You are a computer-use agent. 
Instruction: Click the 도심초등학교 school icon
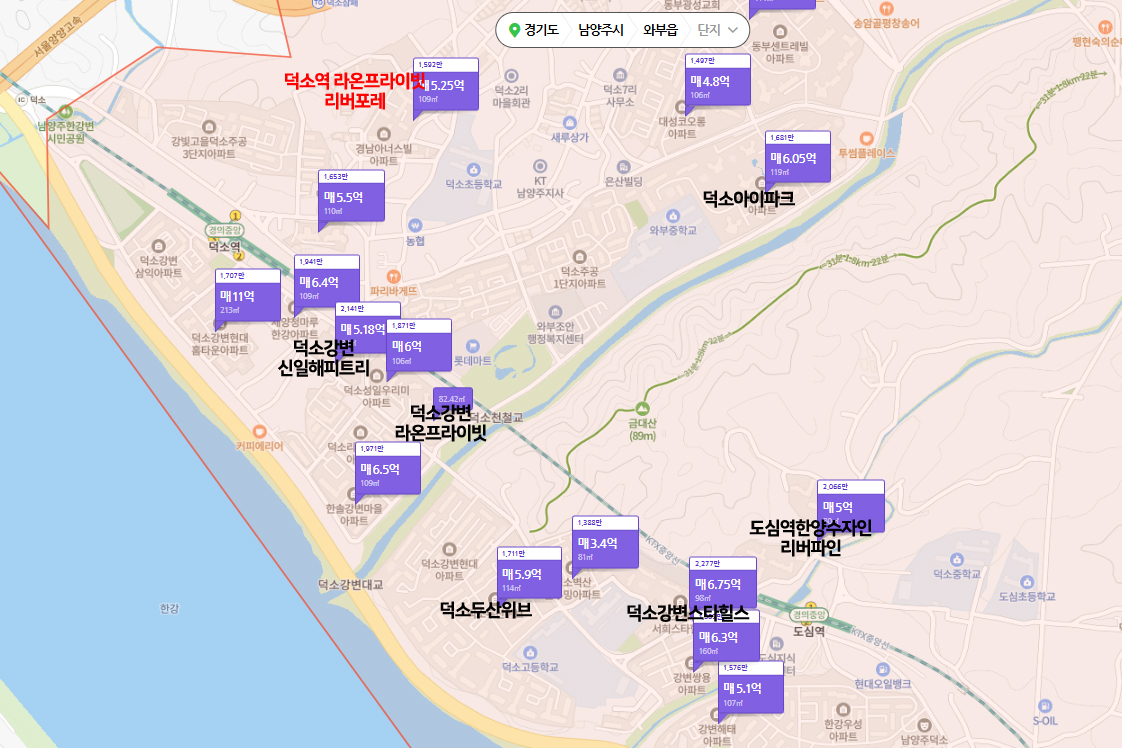pos(1027,582)
